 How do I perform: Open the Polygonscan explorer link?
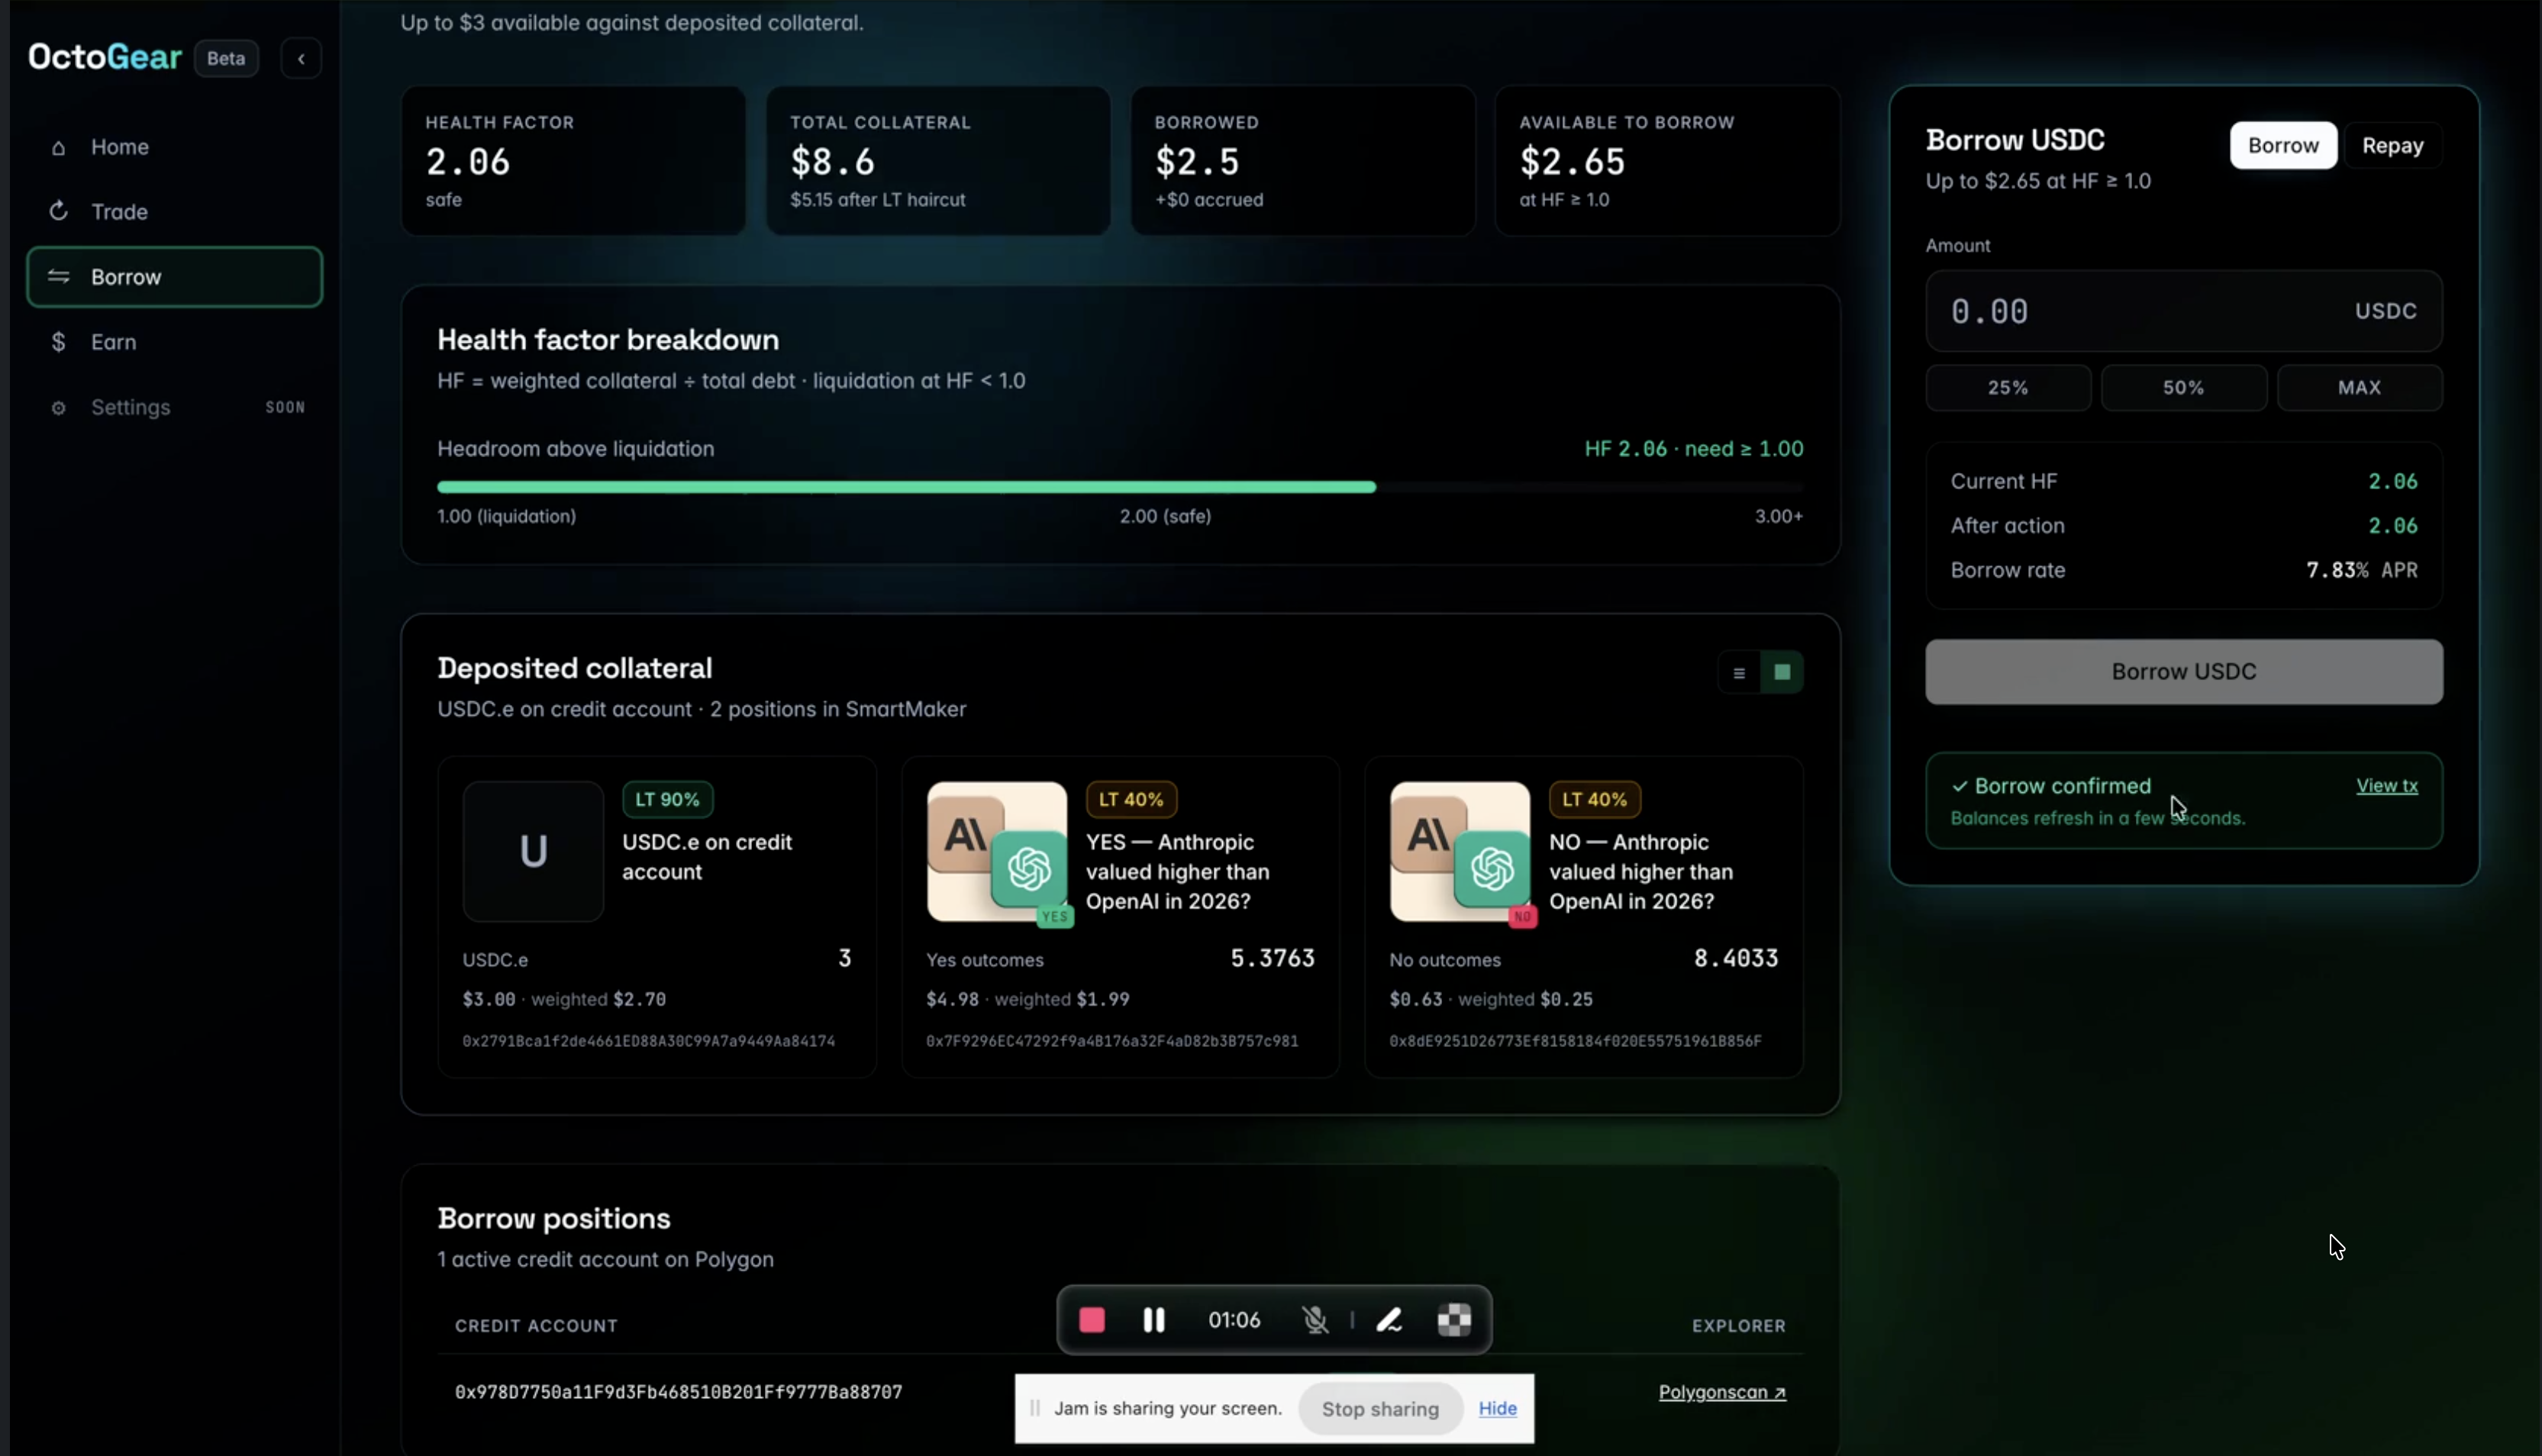click(x=1722, y=1392)
